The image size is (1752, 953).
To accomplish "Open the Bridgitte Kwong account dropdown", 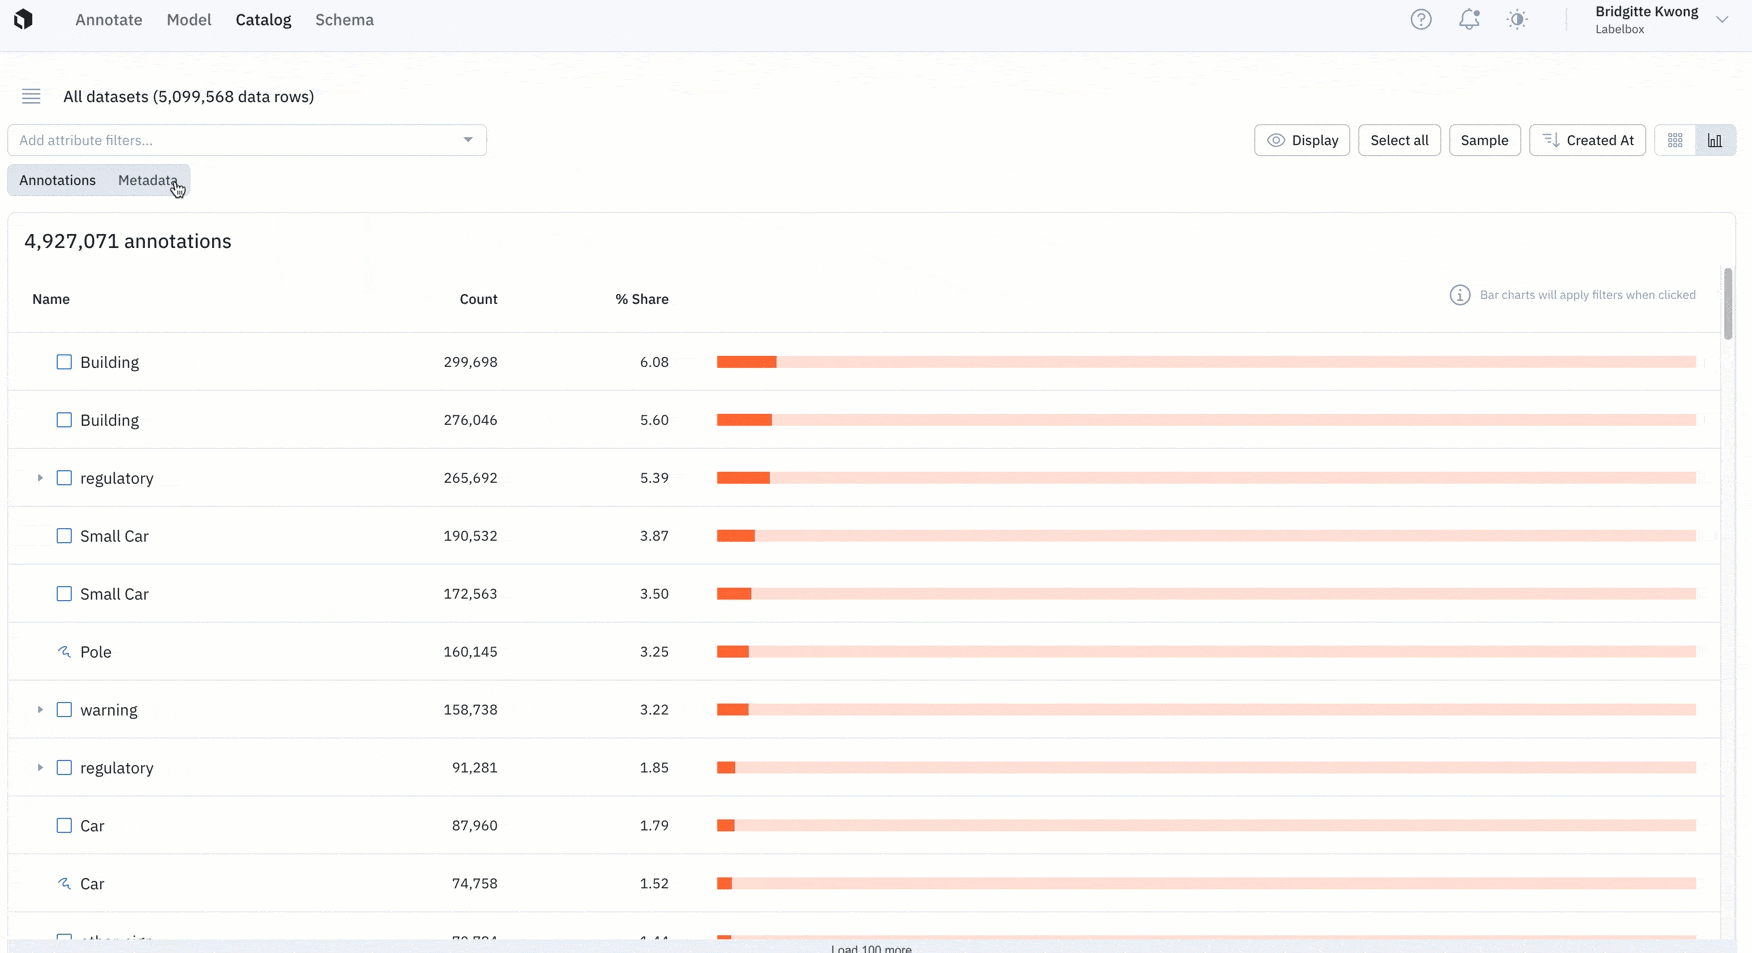I will pos(1722,19).
